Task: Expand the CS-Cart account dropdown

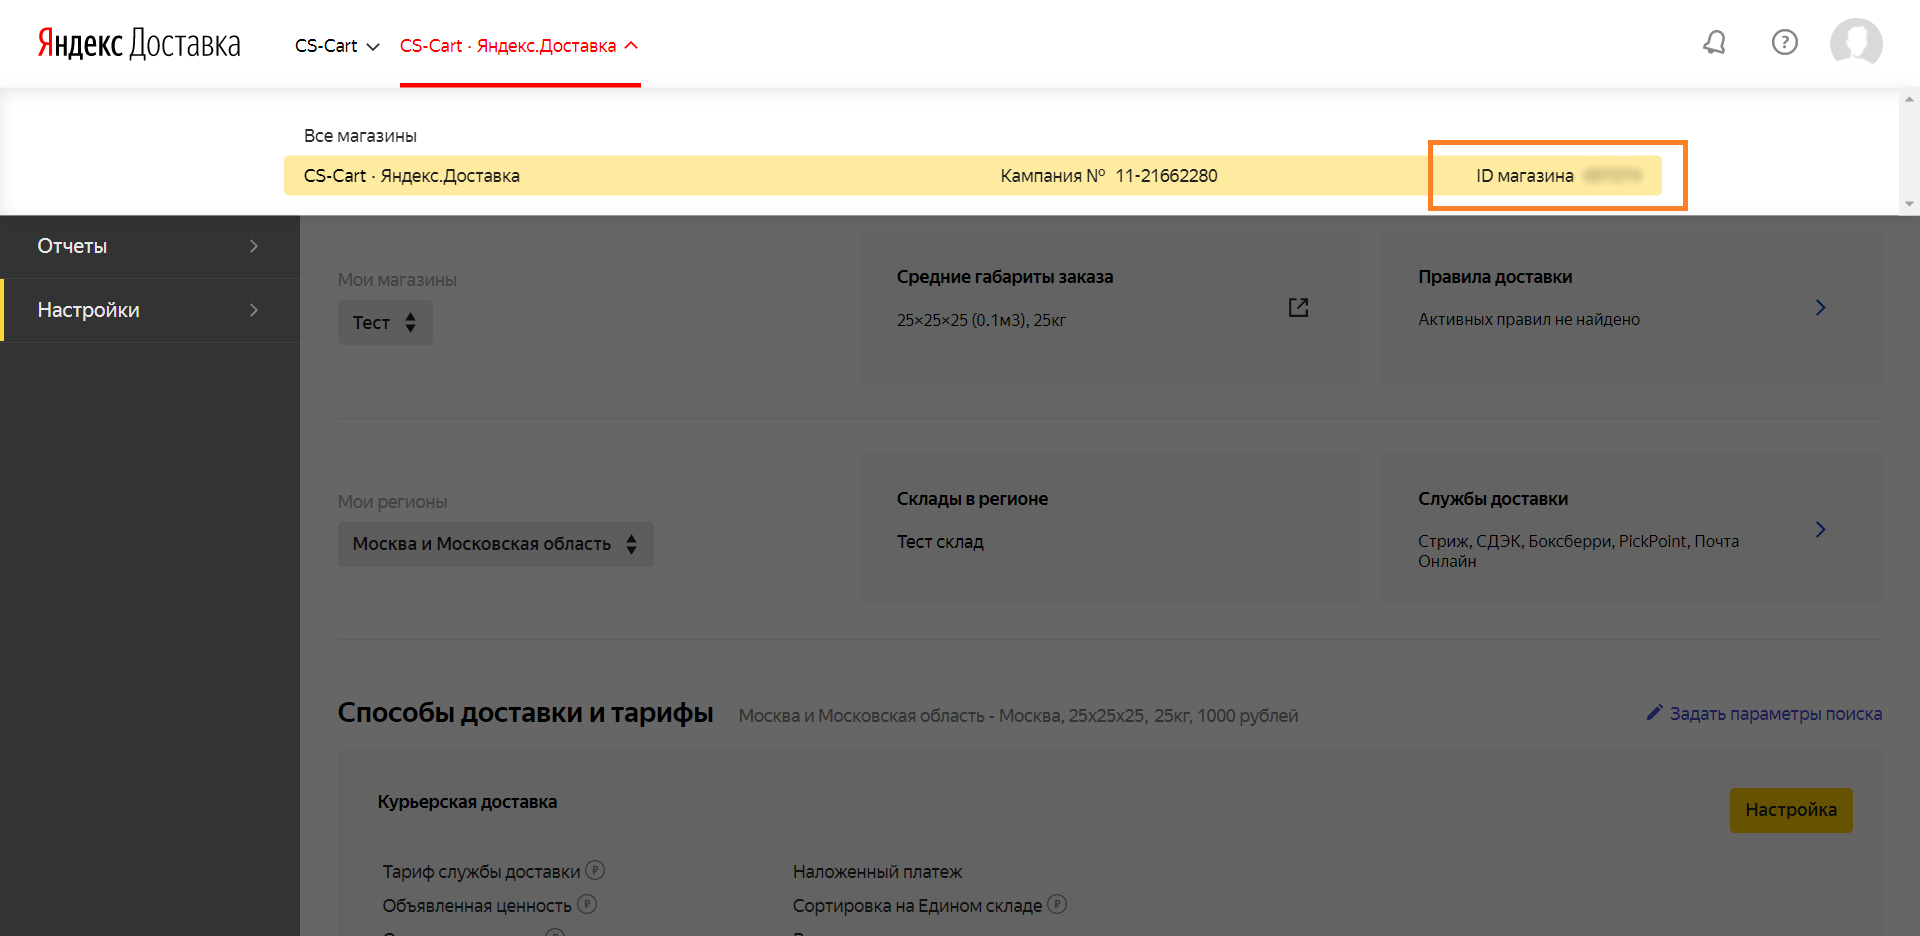Action: pos(337,46)
